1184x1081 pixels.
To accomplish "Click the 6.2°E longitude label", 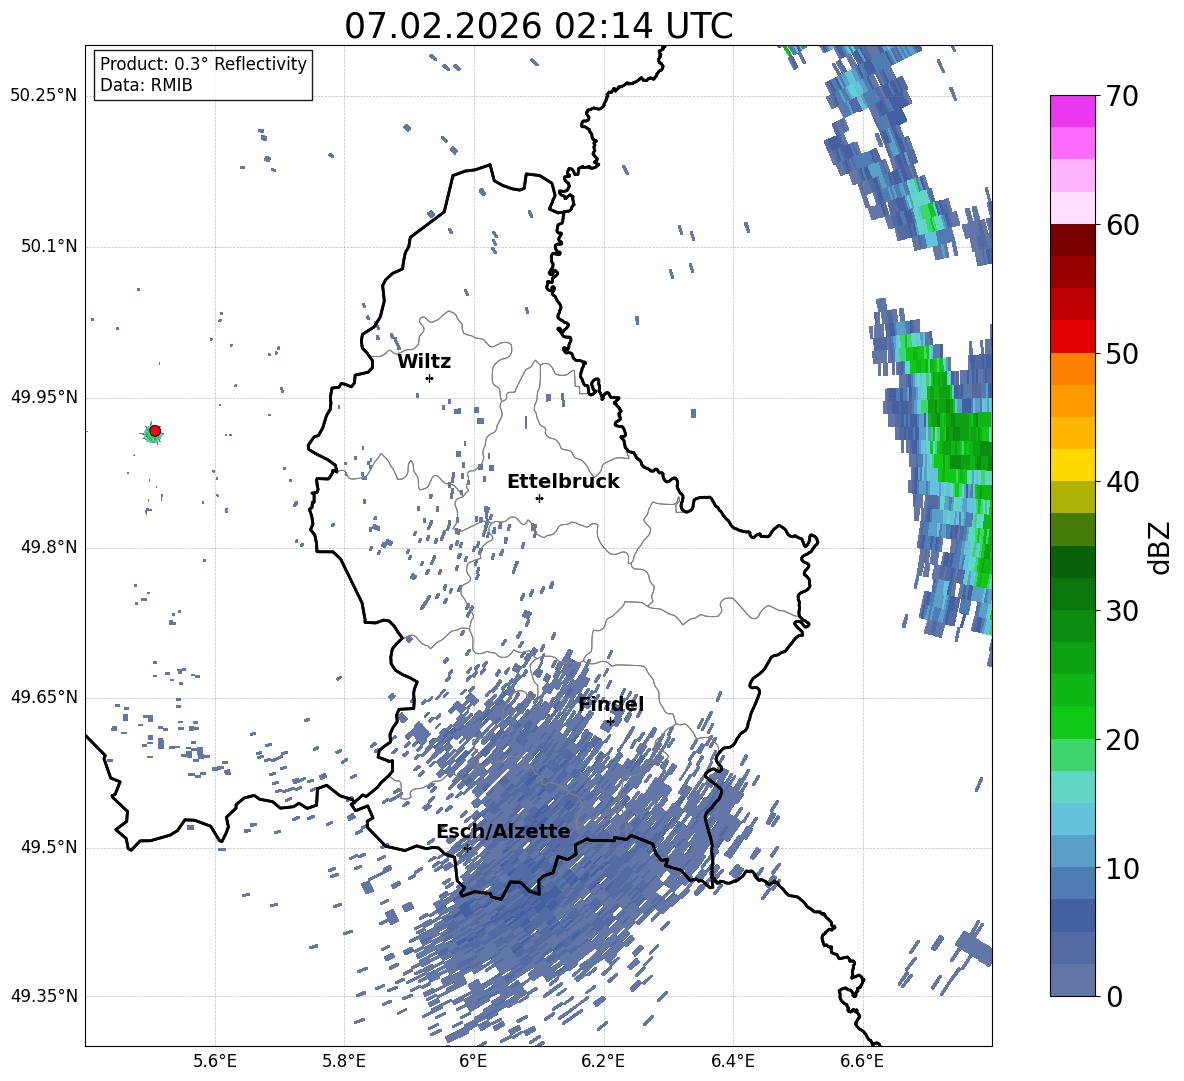I will coord(603,1061).
